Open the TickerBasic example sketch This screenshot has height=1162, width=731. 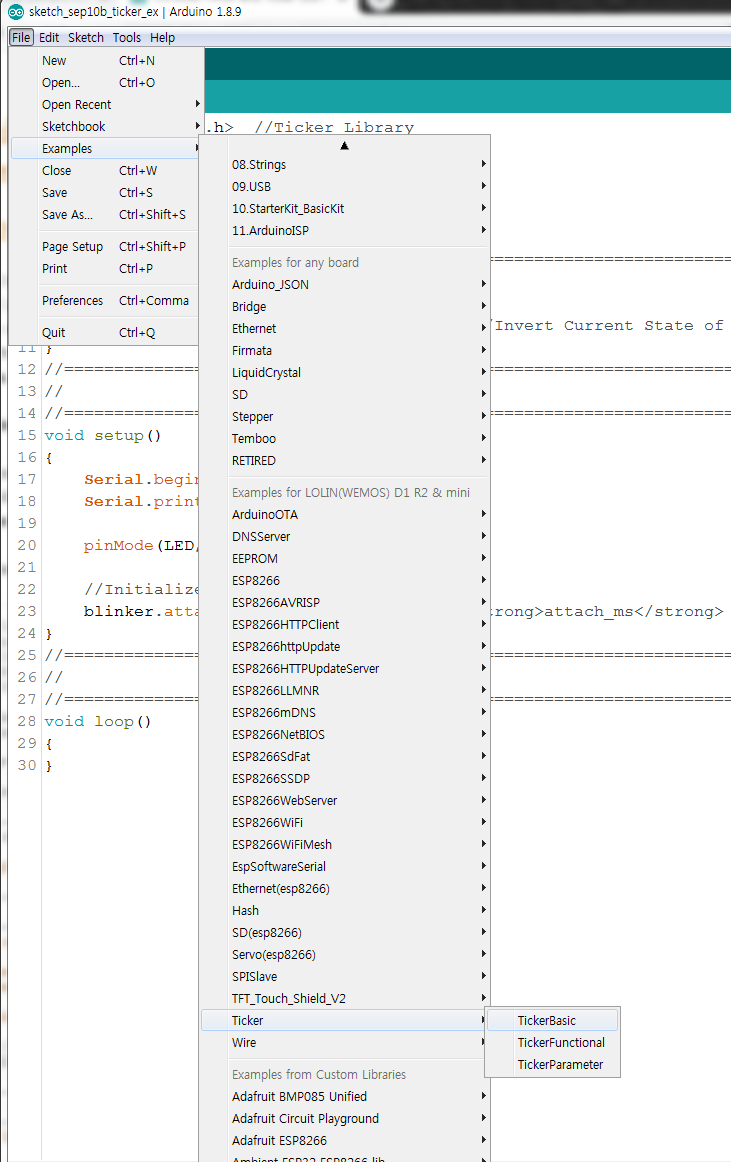tap(547, 1021)
